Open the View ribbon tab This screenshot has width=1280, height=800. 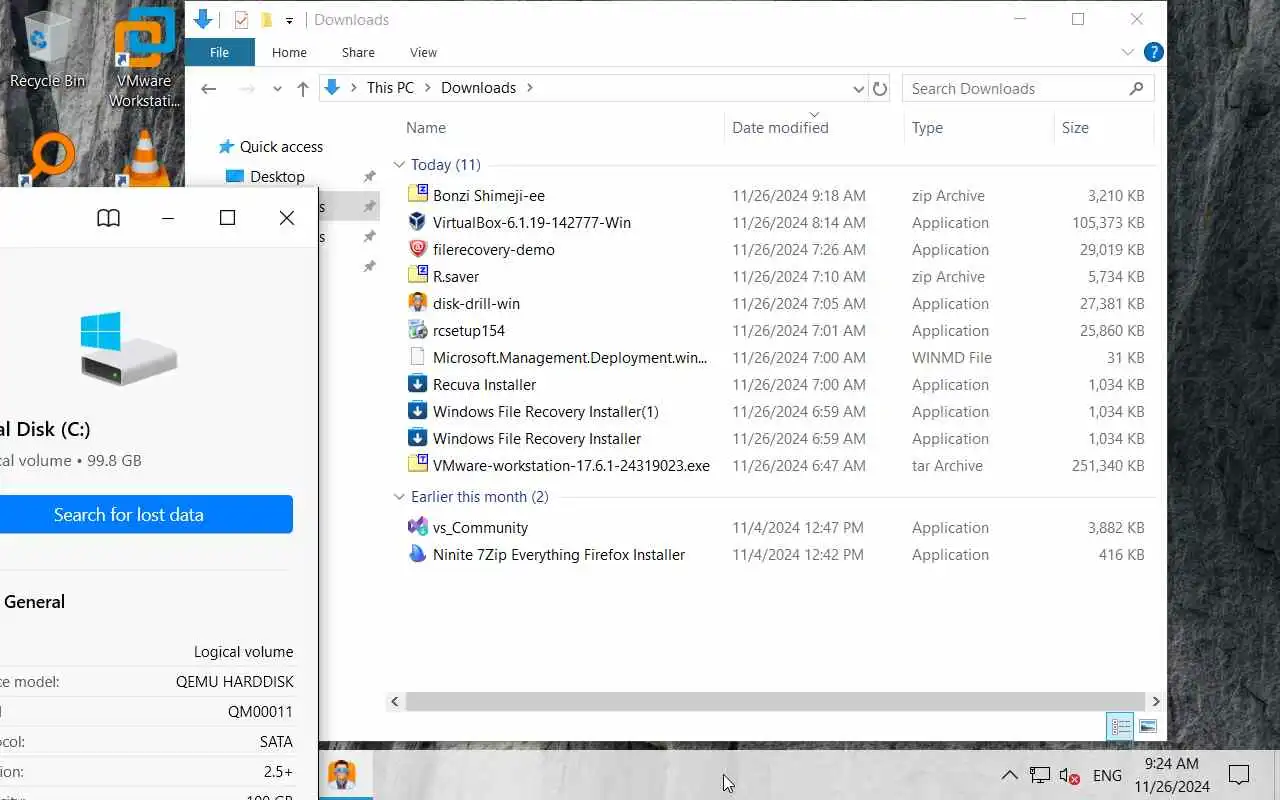(x=423, y=52)
